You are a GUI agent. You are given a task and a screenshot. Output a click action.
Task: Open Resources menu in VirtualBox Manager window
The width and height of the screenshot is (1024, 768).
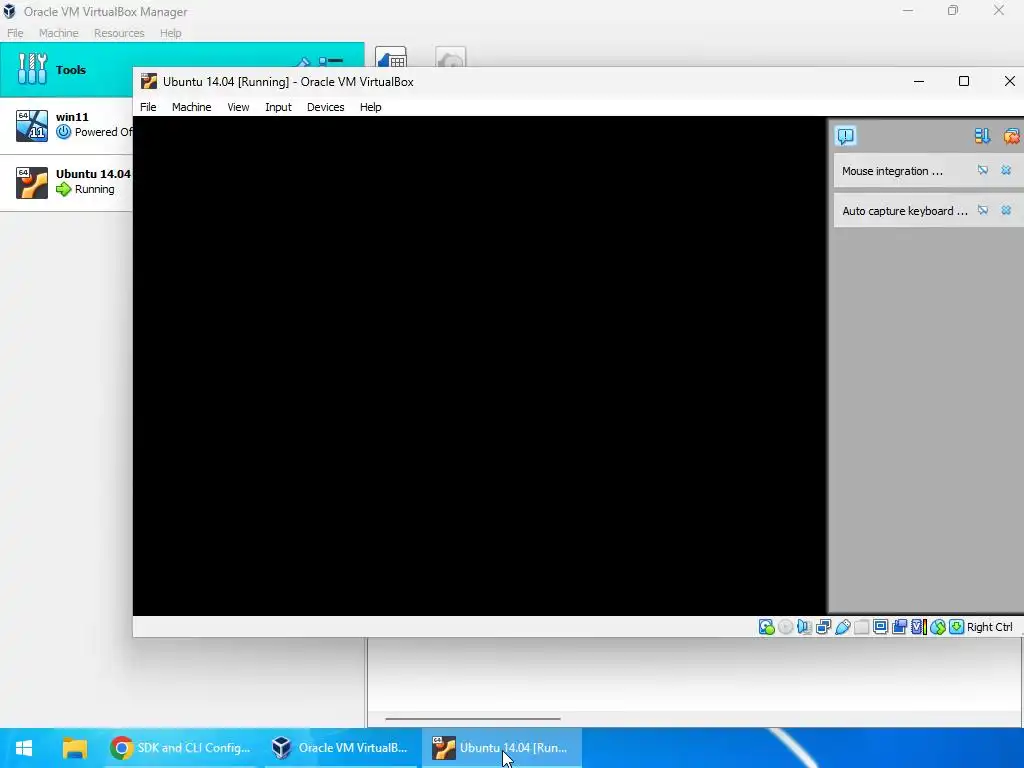pyautogui.click(x=119, y=33)
